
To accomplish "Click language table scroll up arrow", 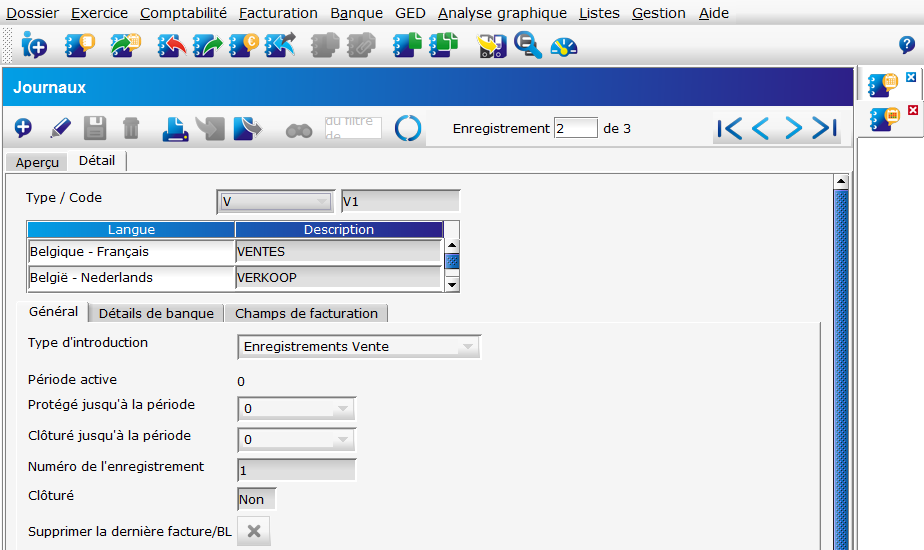I will pos(452,245).
